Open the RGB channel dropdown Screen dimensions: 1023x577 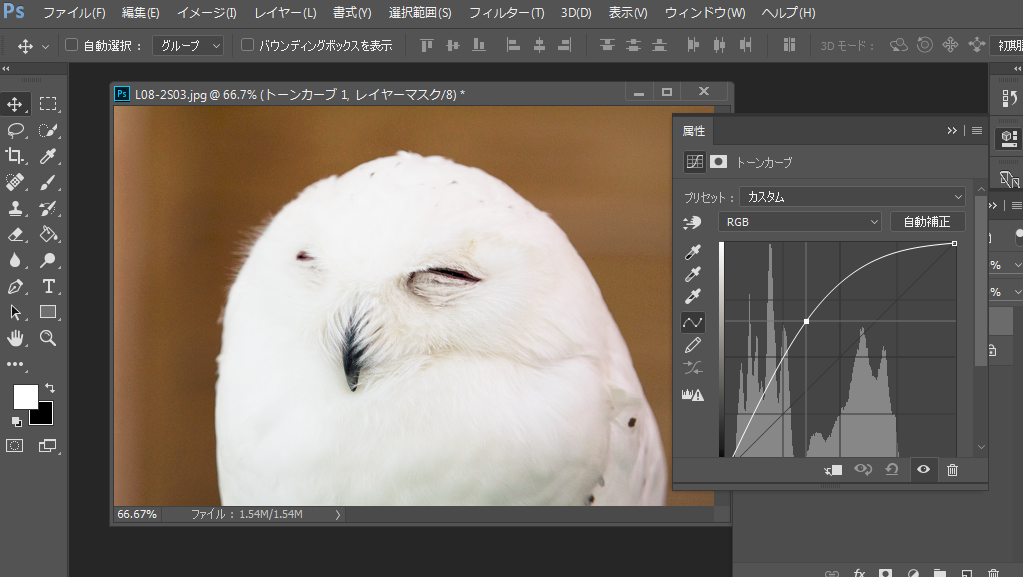800,222
